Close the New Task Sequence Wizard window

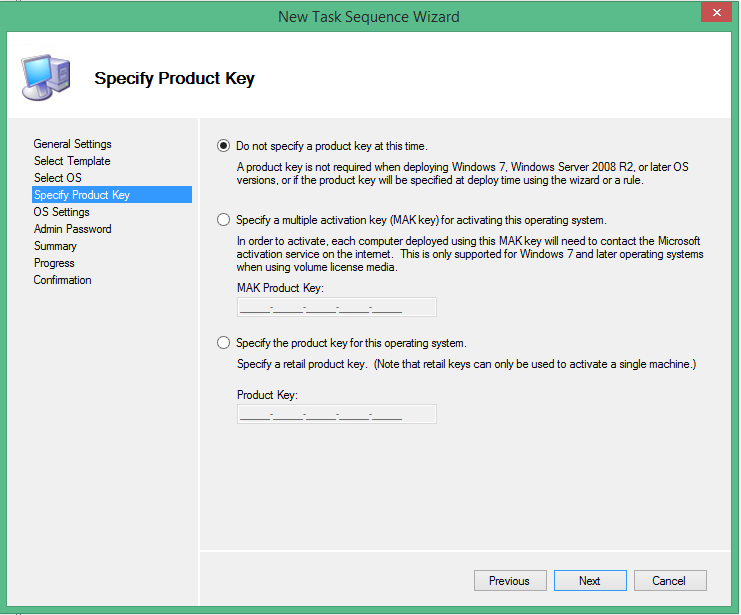(x=713, y=13)
